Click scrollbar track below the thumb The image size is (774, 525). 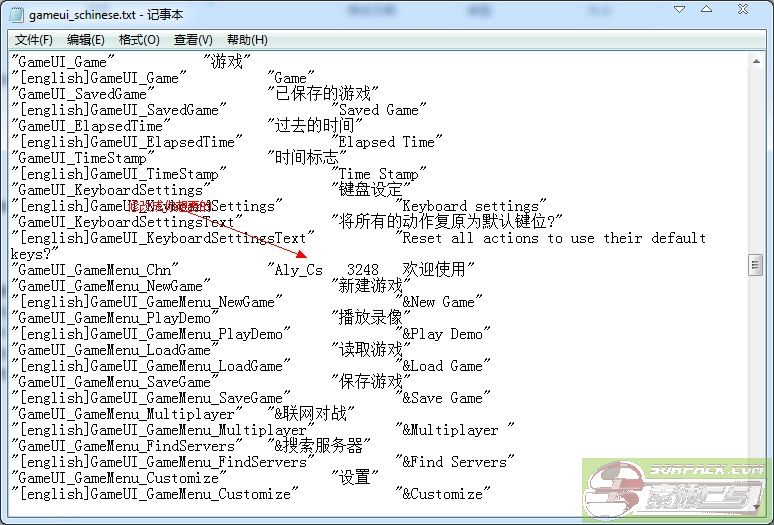coord(757,380)
